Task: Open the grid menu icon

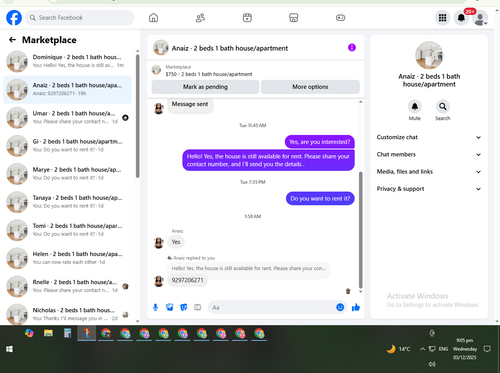Action: coord(442,18)
